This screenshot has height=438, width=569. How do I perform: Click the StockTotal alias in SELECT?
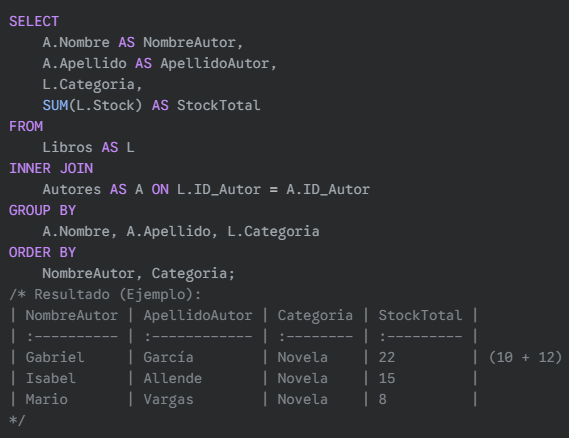point(218,106)
